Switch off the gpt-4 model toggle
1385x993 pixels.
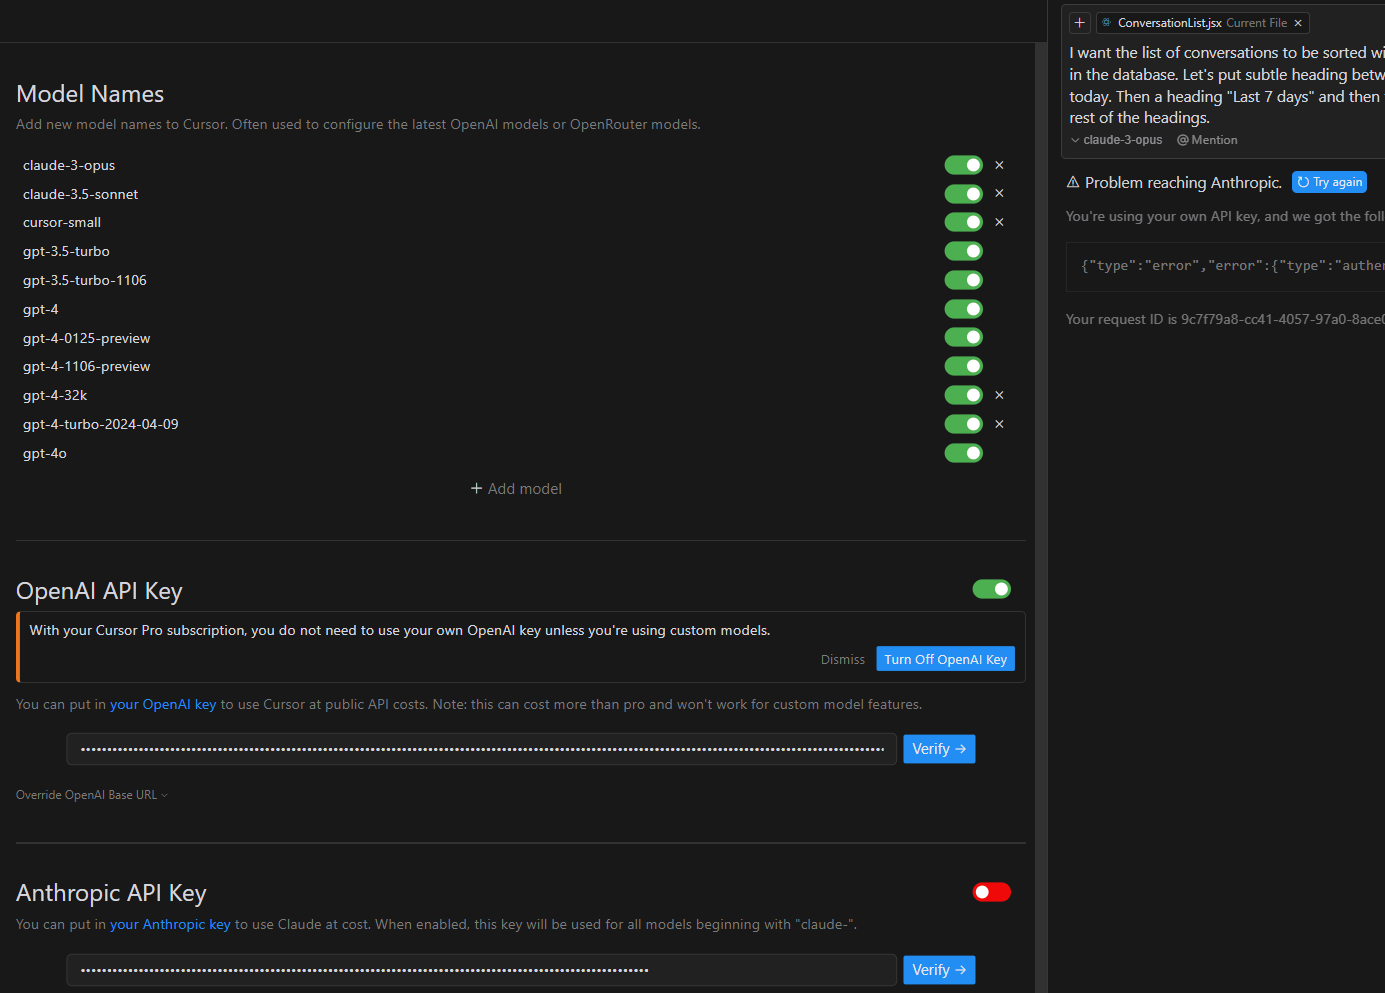[x=964, y=309]
